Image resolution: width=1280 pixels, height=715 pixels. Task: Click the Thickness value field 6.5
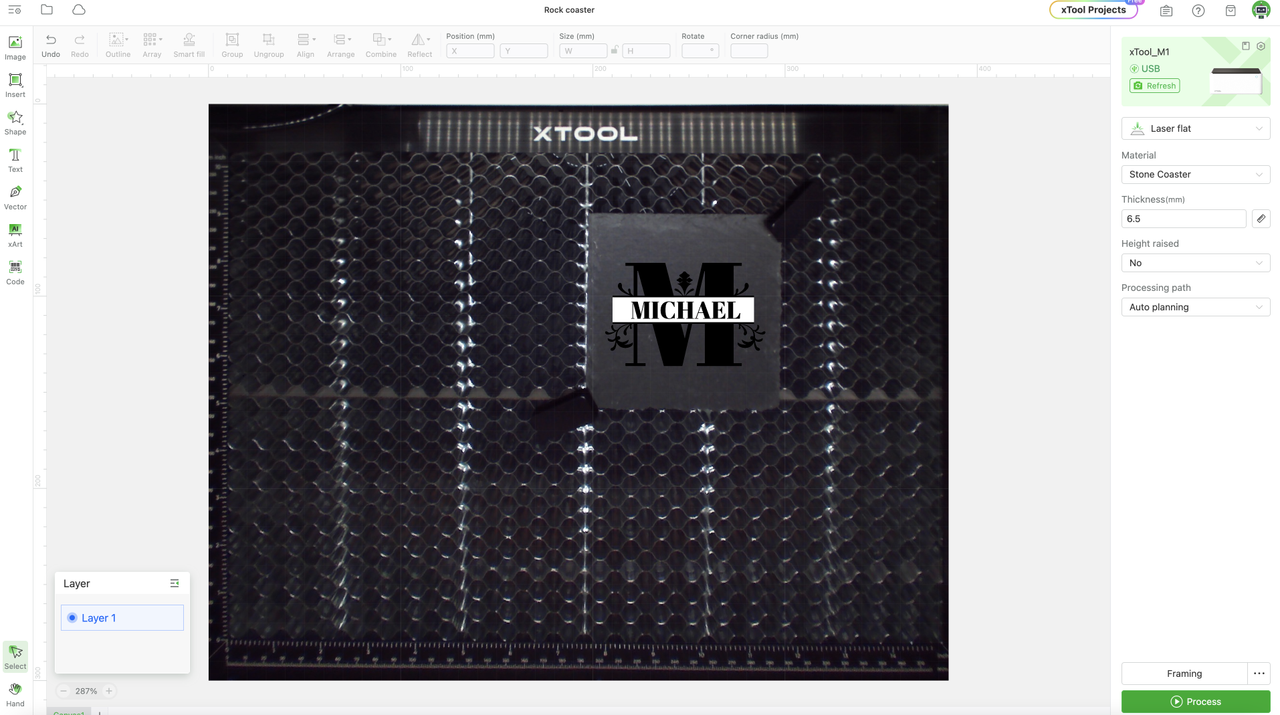pos(1184,218)
